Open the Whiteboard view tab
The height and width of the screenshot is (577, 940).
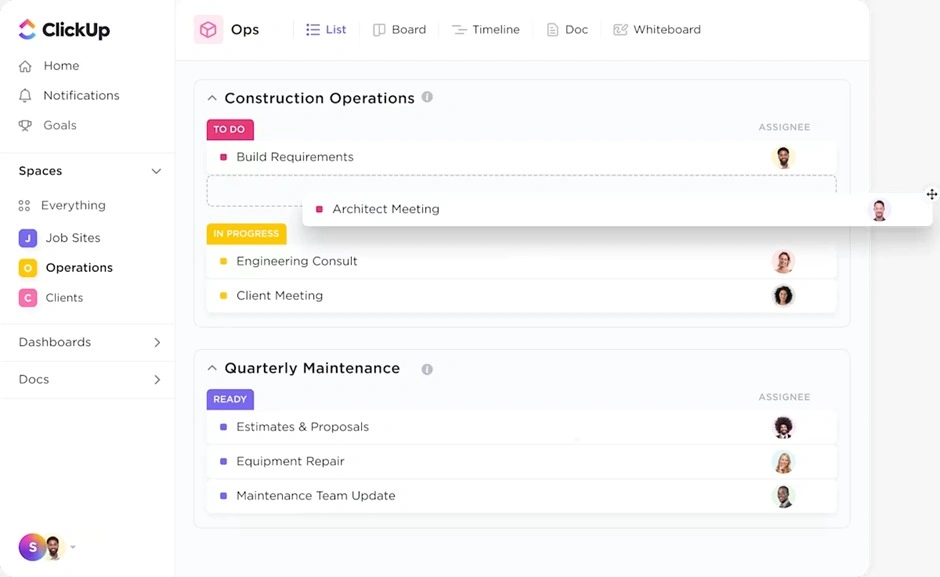[657, 30]
